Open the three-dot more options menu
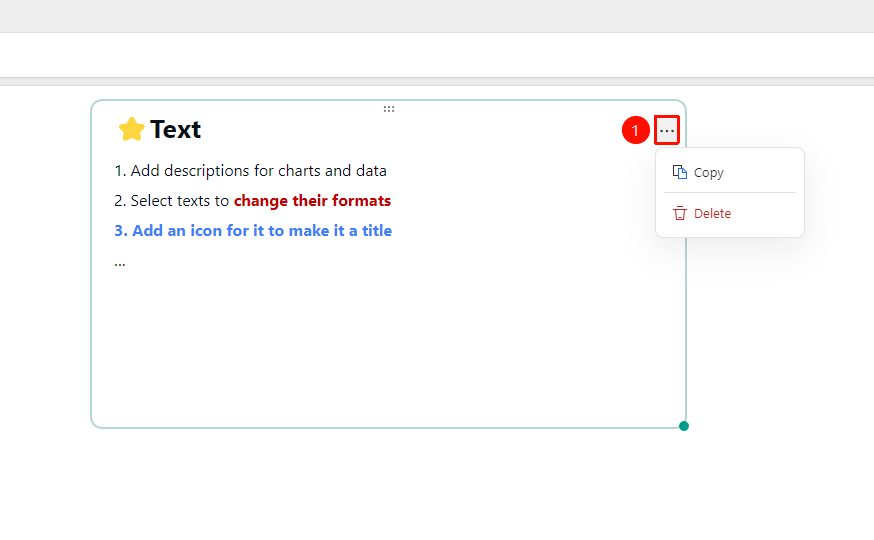 click(x=667, y=130)
